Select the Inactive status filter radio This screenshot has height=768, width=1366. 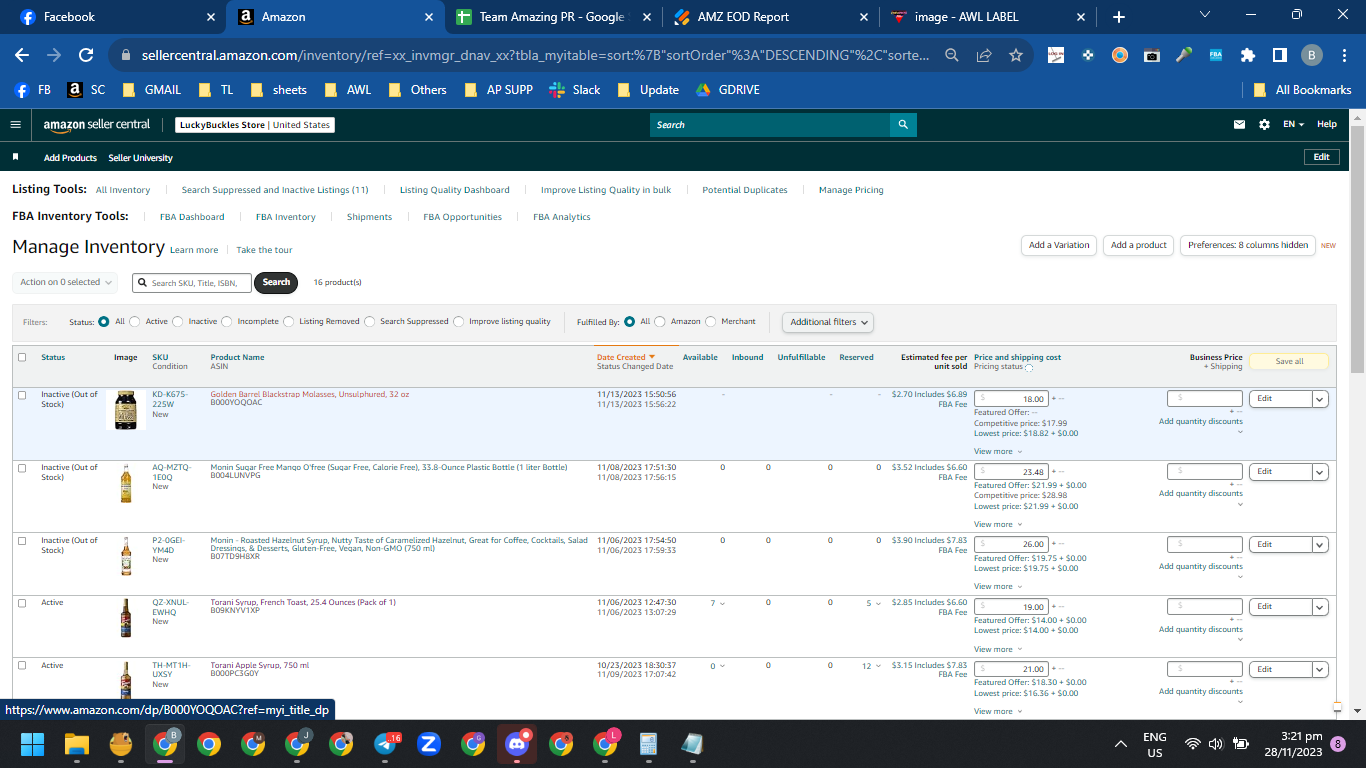click(178, 322)
